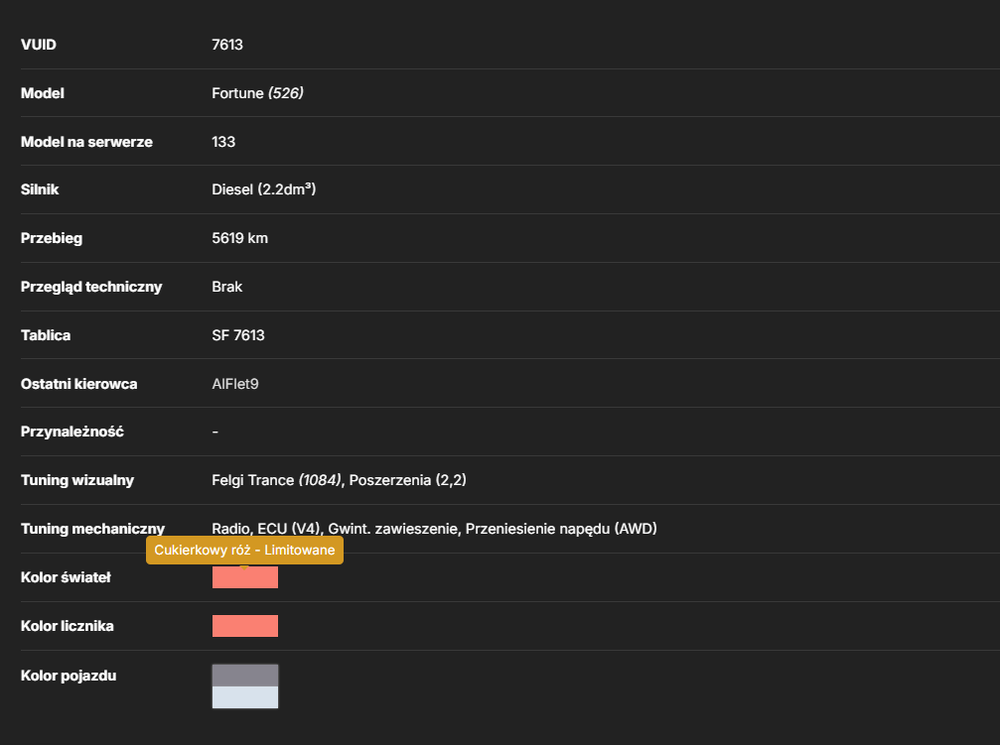Click the Kolor pojazdu label
This screenshot has height=745, width=1000.
pos(69,675)
